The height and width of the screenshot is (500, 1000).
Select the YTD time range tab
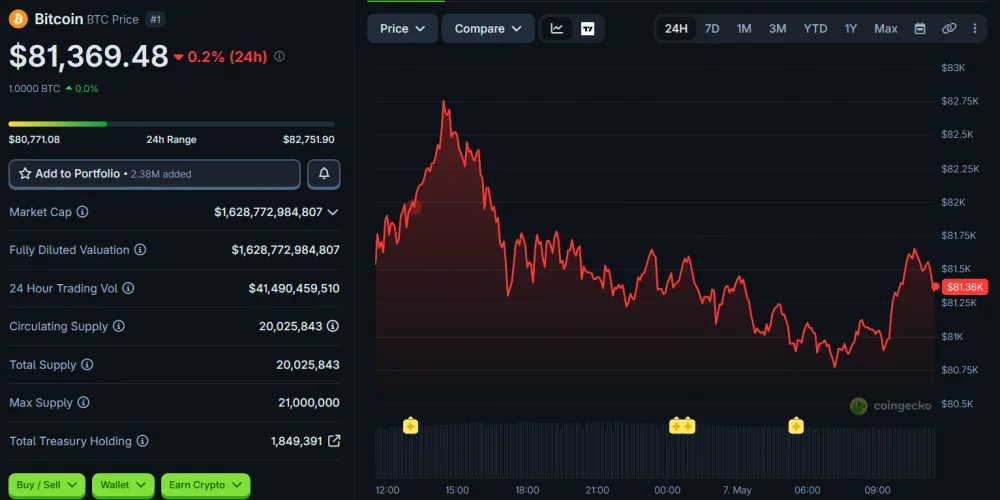point(815,29)
